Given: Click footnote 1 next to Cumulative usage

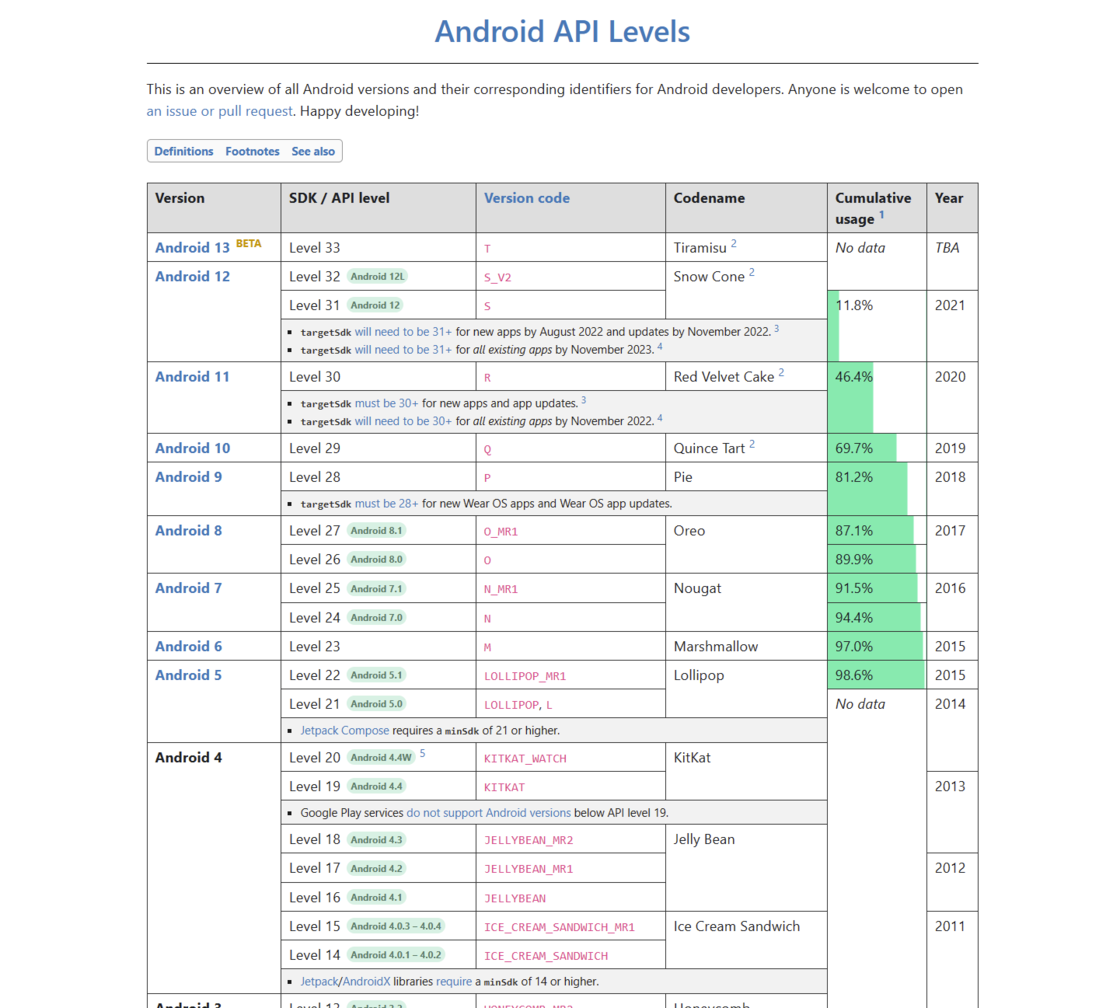Looking at the screenshot, I should click(881, 214).
